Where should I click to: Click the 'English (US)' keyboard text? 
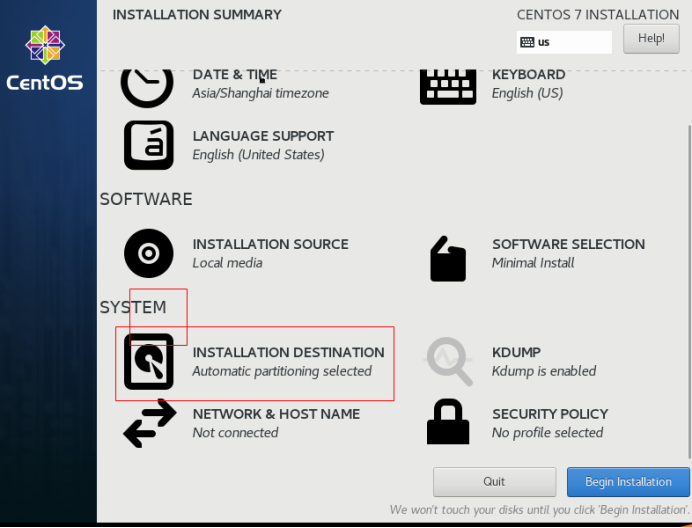[527, 93]
